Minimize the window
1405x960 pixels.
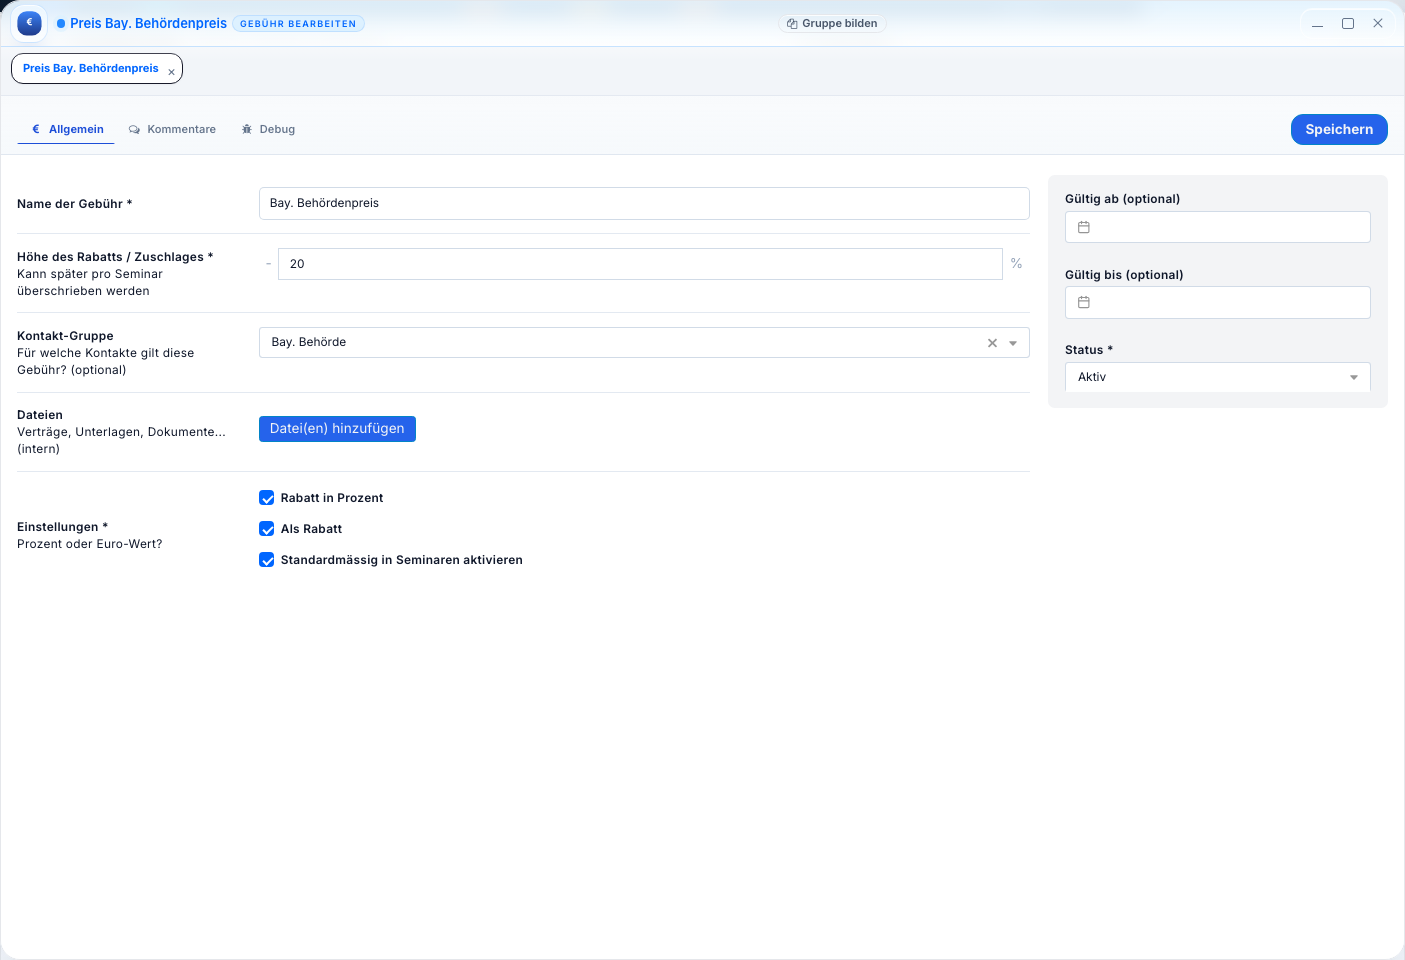1317,23
